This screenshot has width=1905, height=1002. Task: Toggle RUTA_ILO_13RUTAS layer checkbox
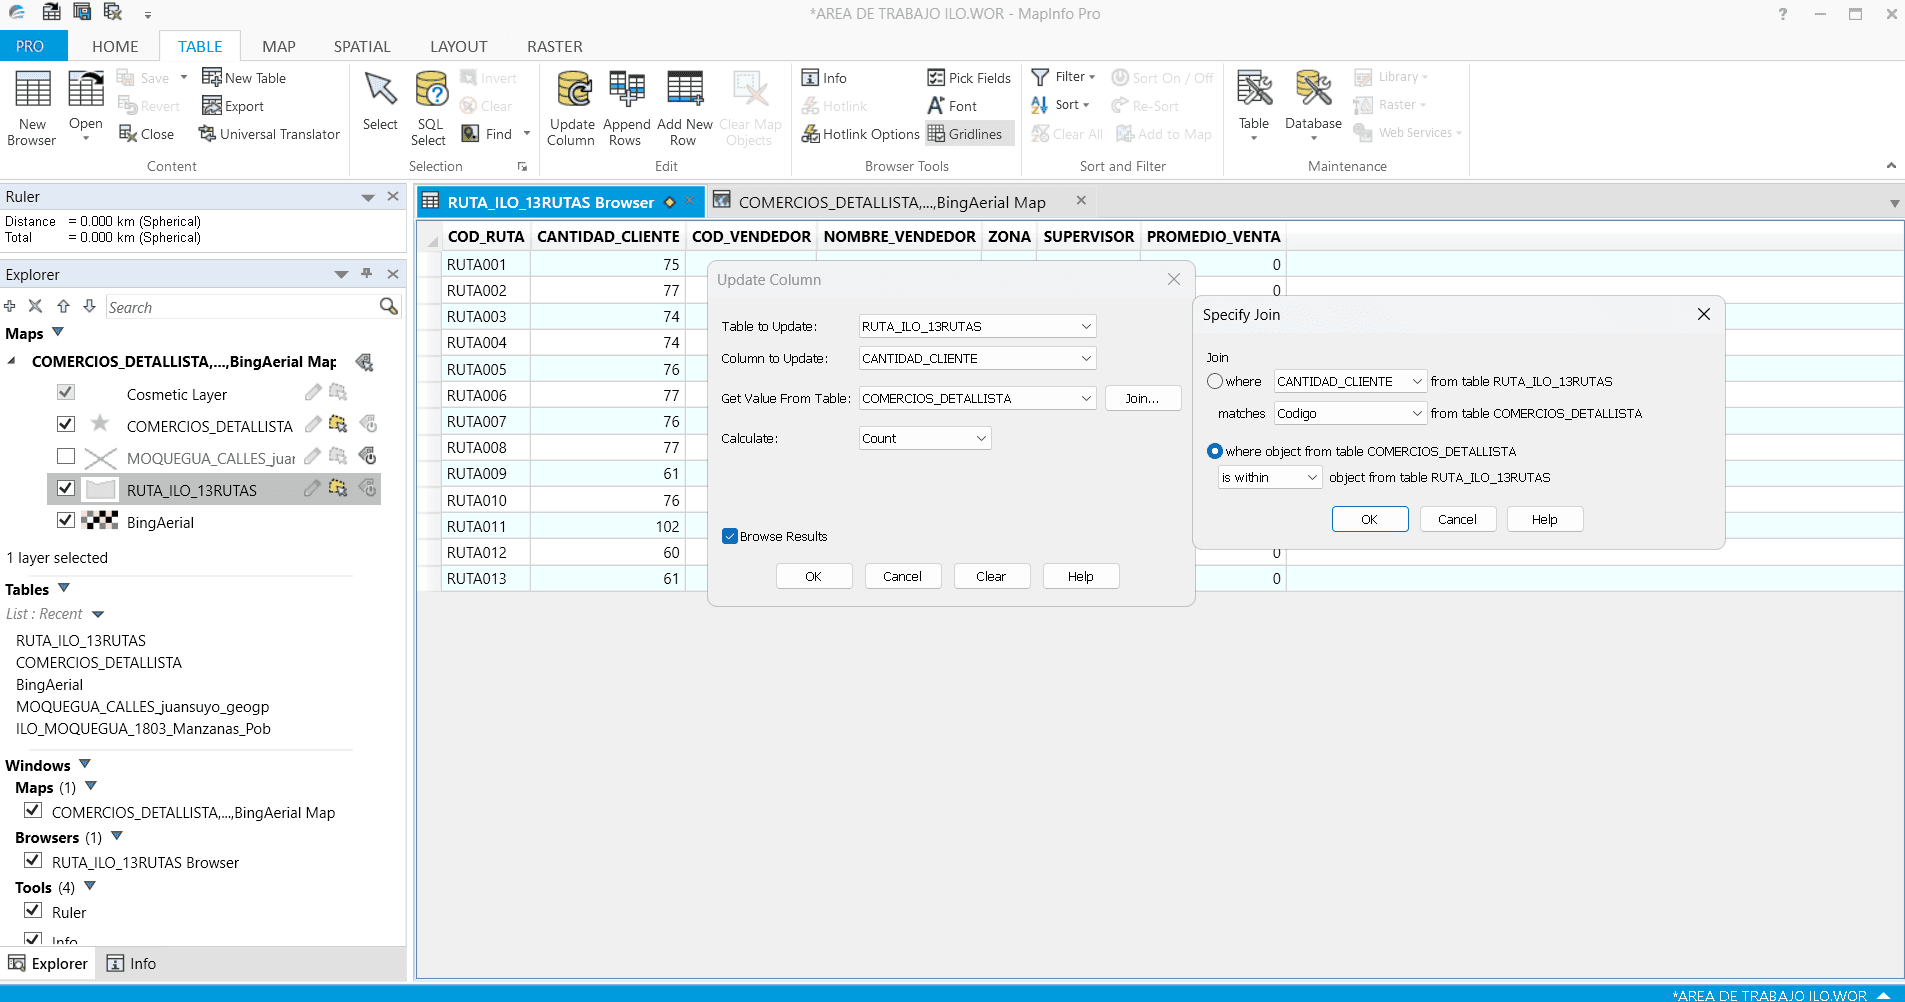[66, 488]
